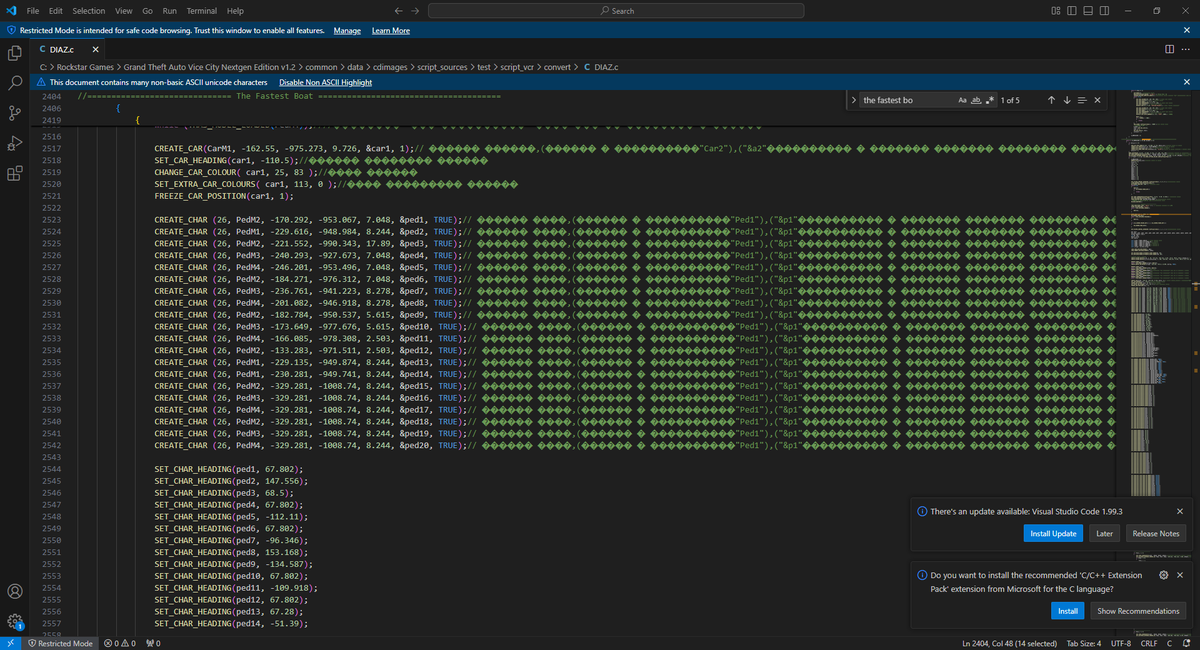Select the DIAZ.c tab
Viewport: 1200px width, 650px height.
click(x=68, y=49)
